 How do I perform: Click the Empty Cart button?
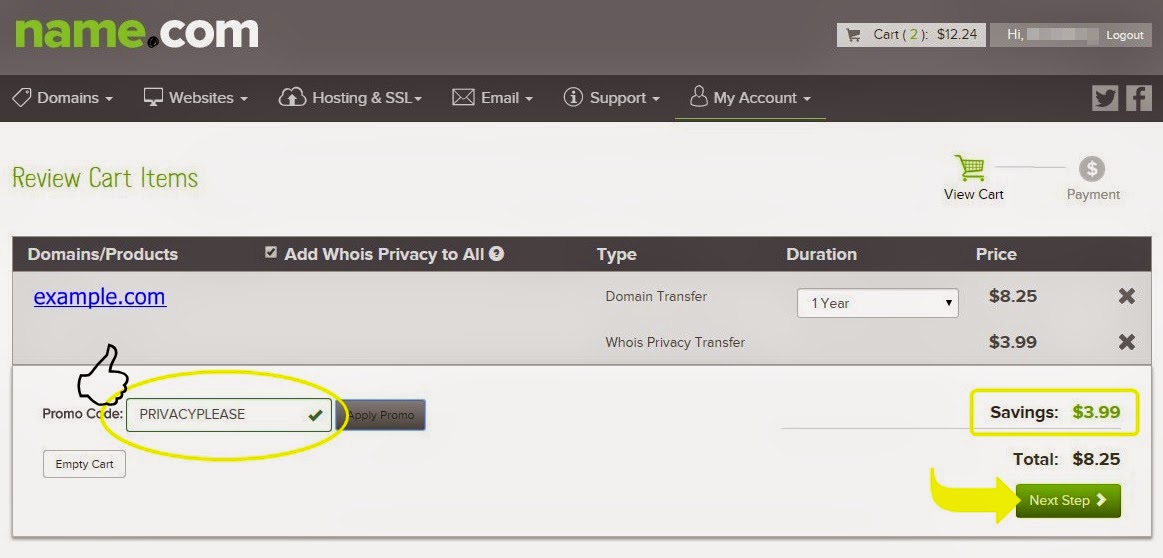[x=85, y=465]
